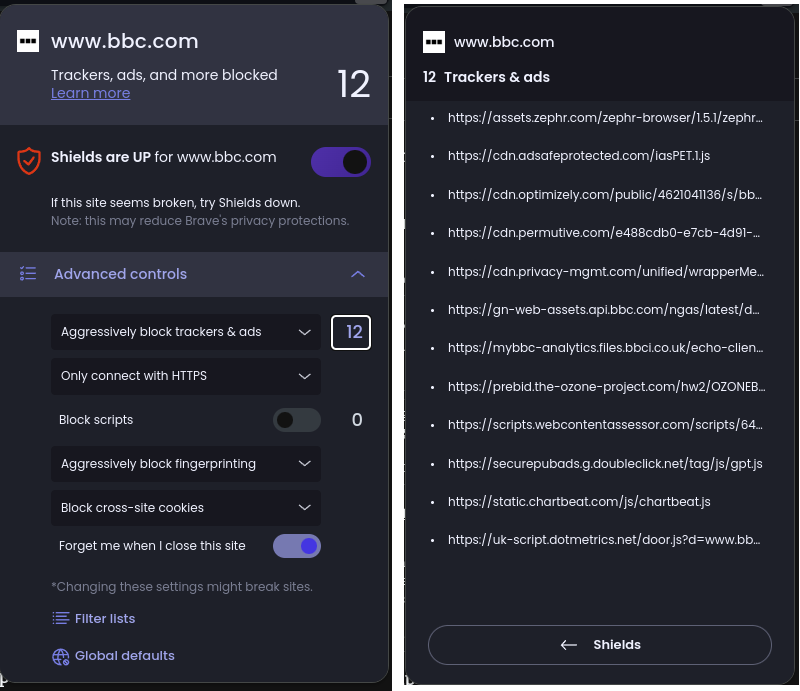Image resolution: width=800 pixels, height=691 pixels.
Task: Collapse the Advanced controls section
Action: click(358, 274)
